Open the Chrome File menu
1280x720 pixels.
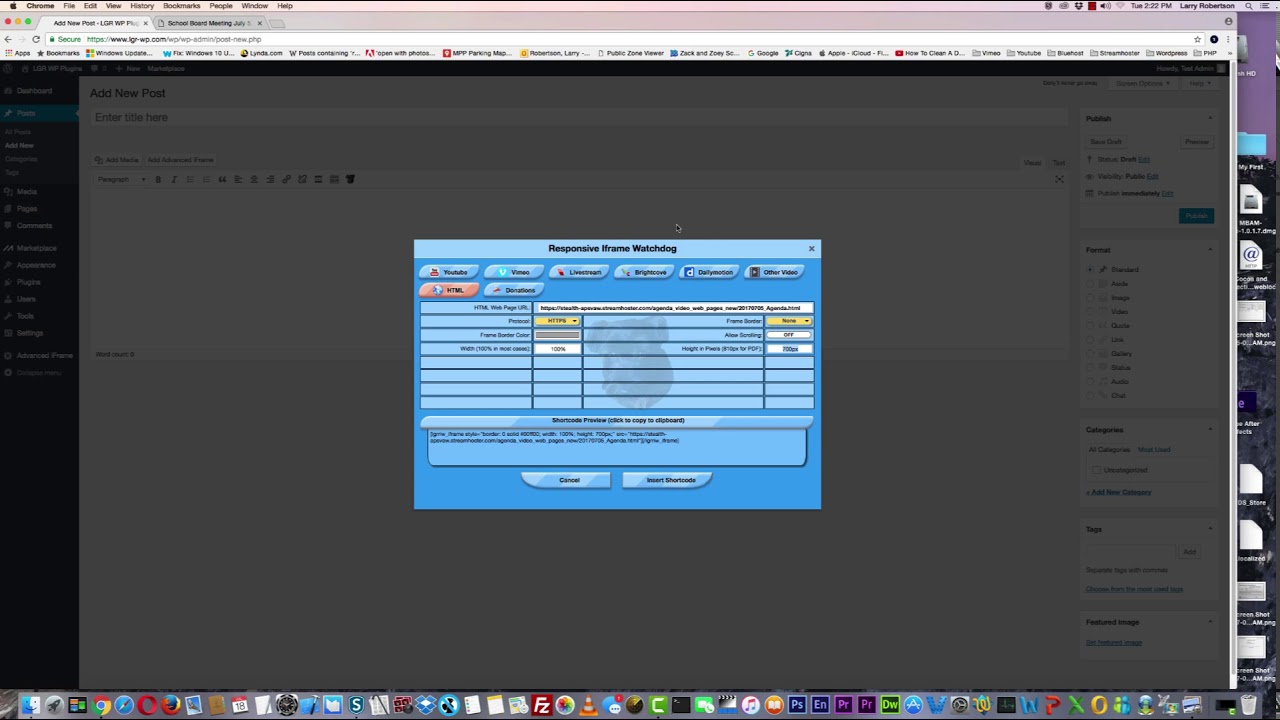(x=69, y=6)
